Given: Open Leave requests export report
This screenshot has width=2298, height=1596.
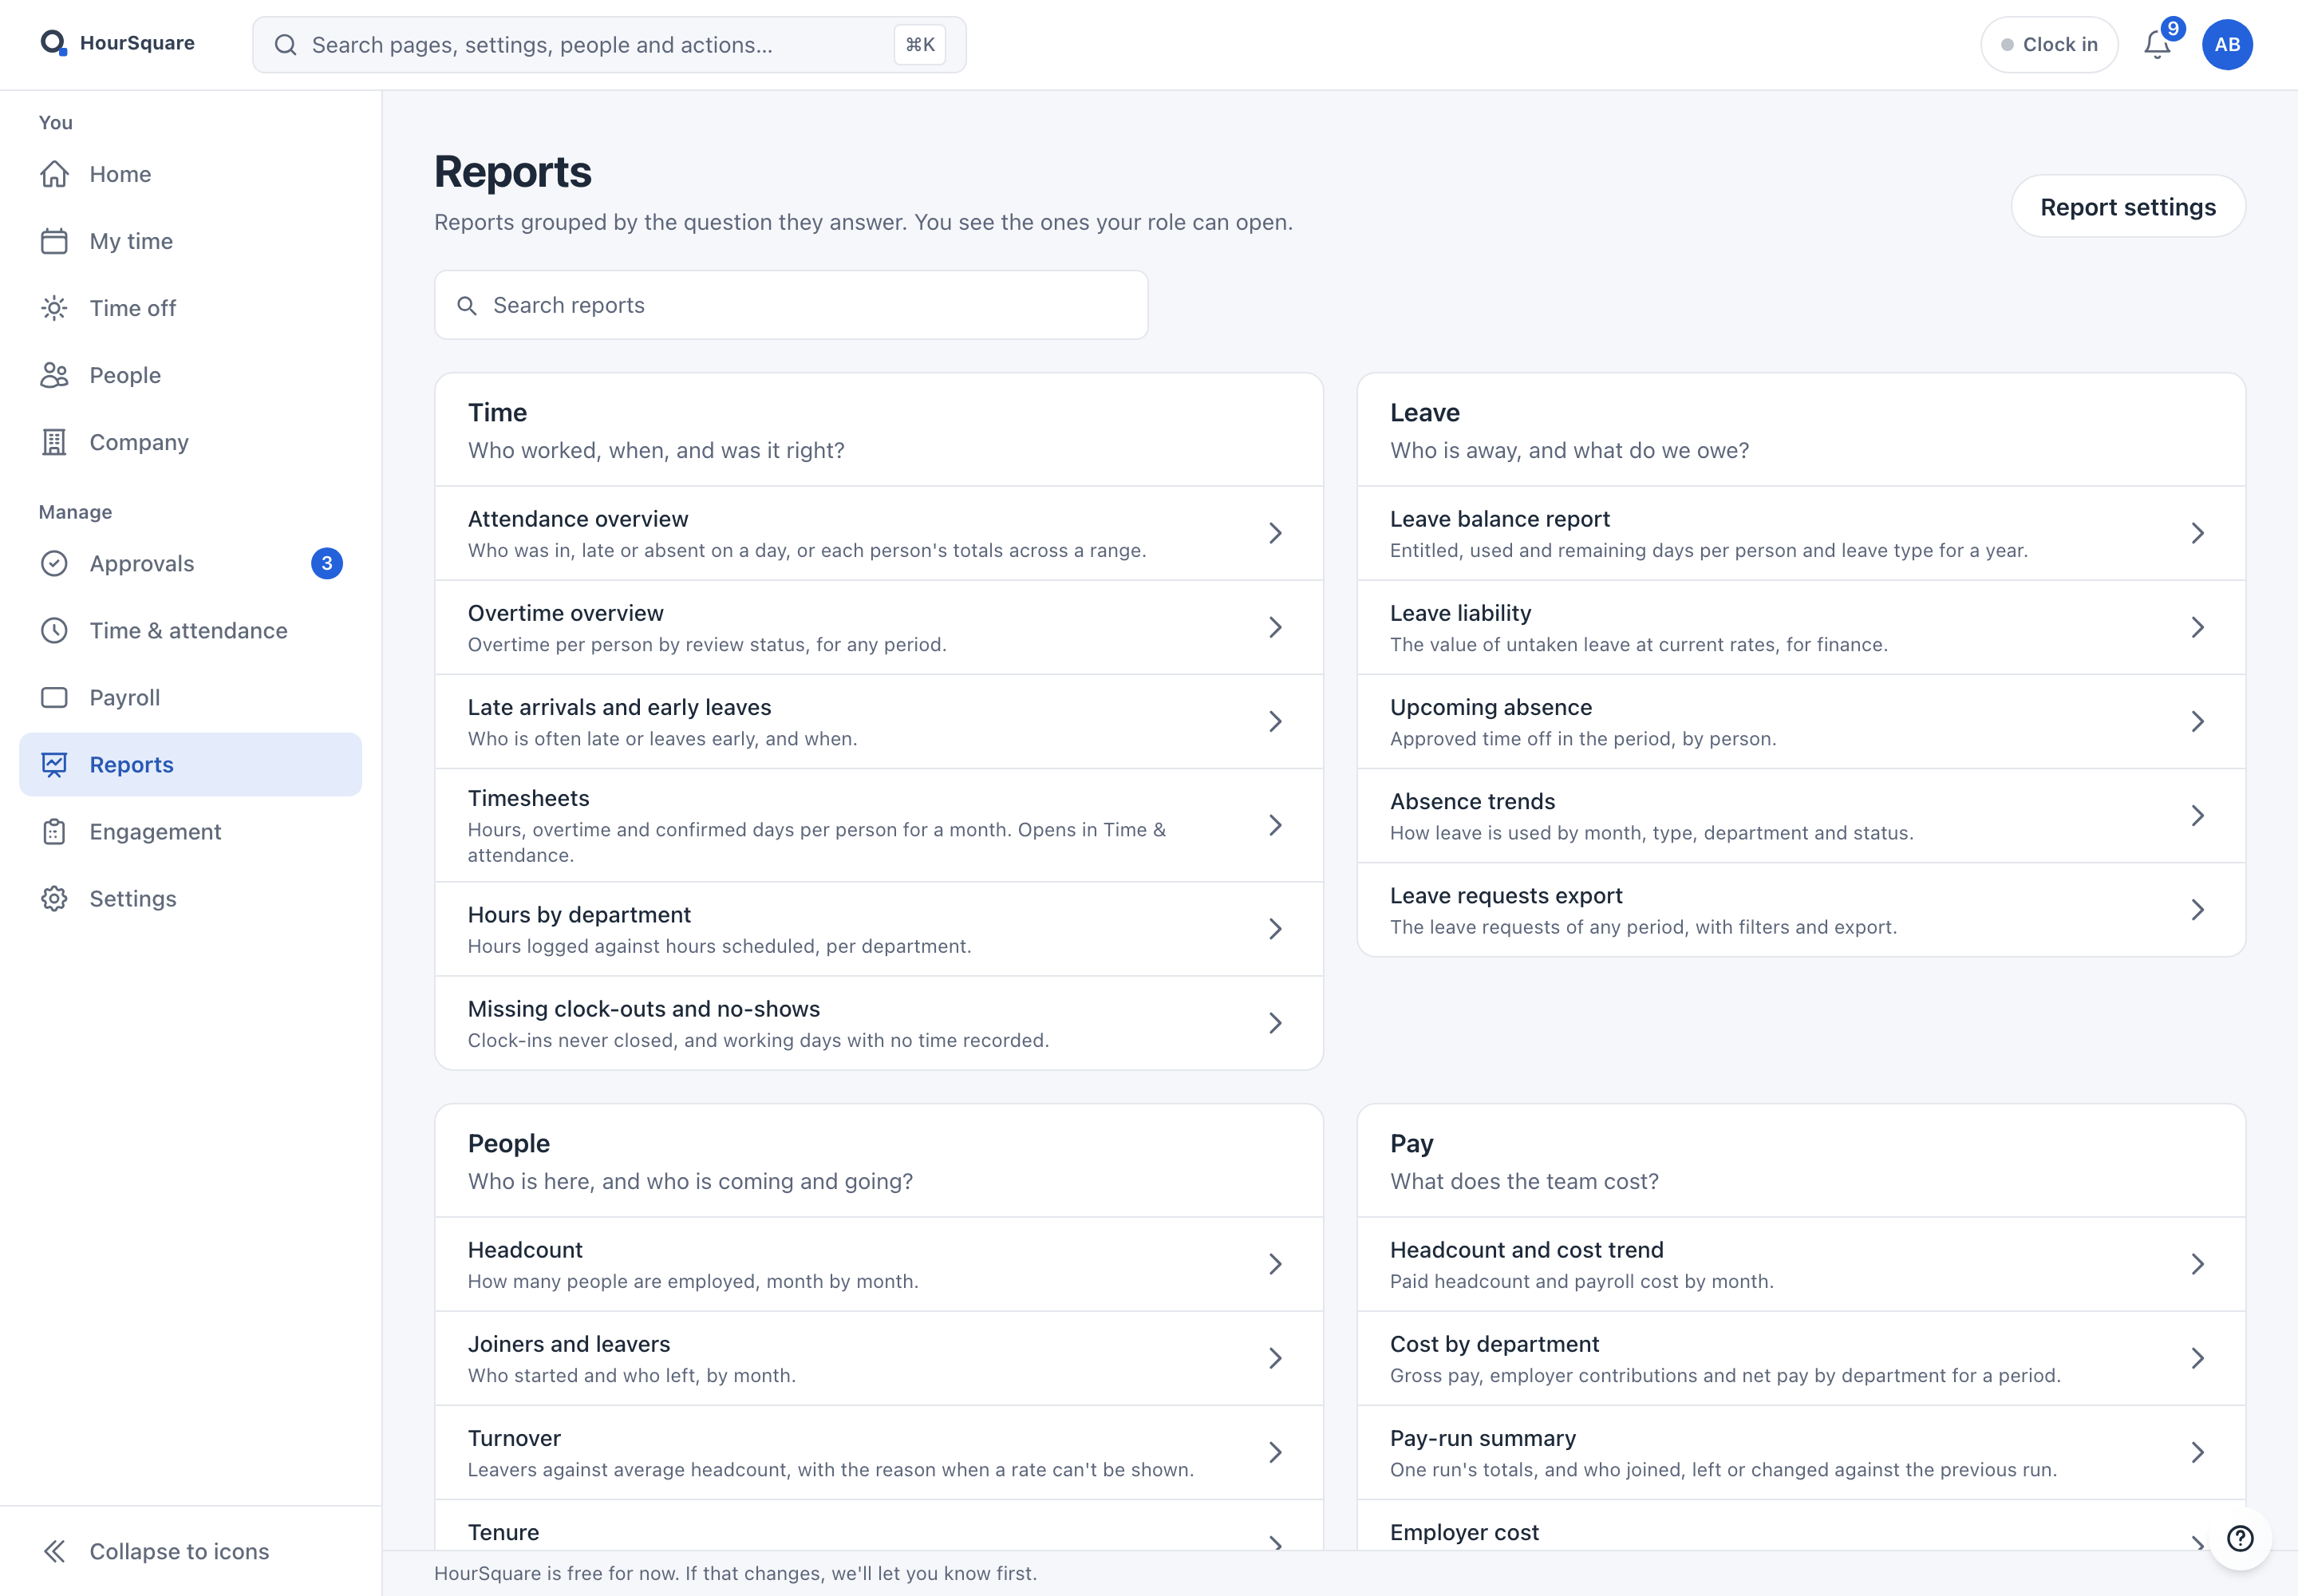Looking at the screenshot, I should click(1801, 910).
